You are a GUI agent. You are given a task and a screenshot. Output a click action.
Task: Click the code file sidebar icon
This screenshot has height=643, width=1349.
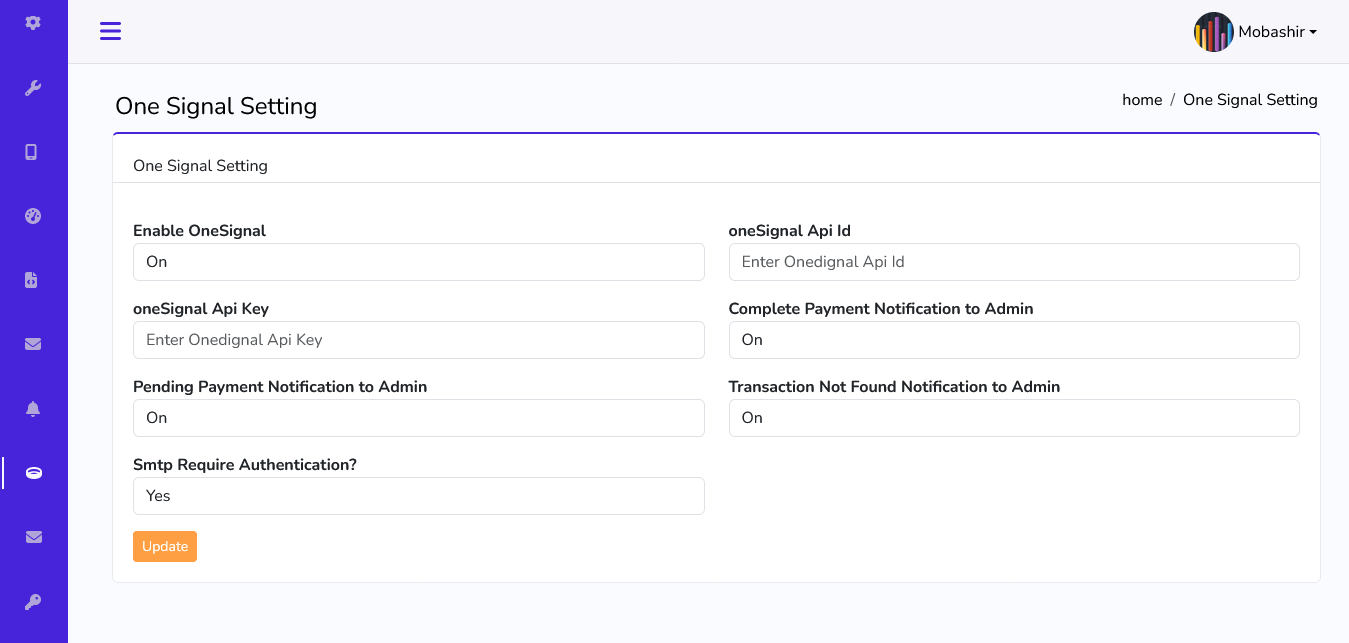coord(33,280)
